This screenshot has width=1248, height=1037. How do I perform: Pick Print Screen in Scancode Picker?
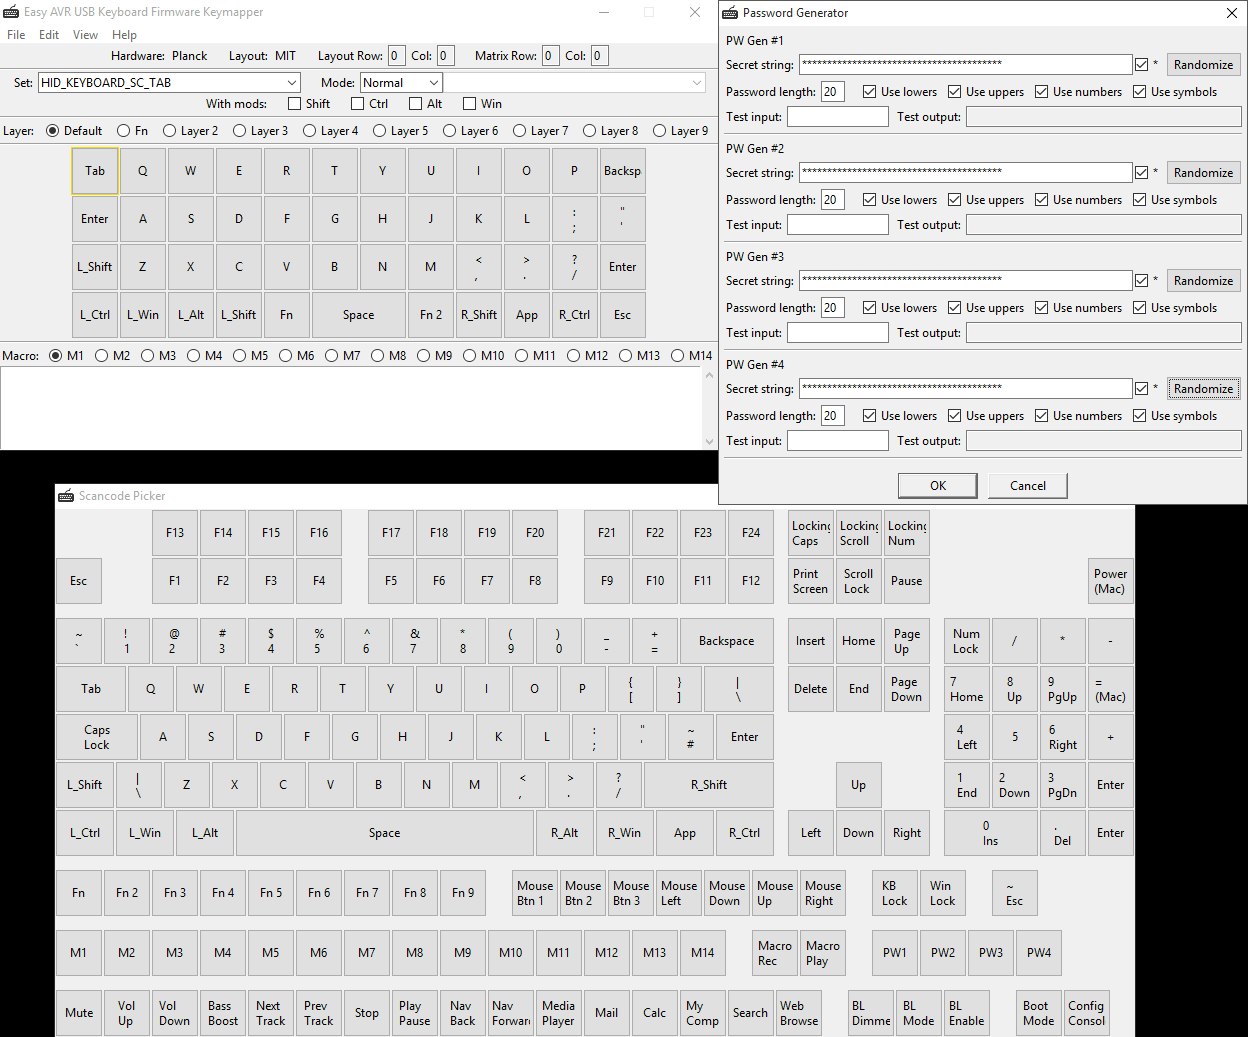pos(810,581)
